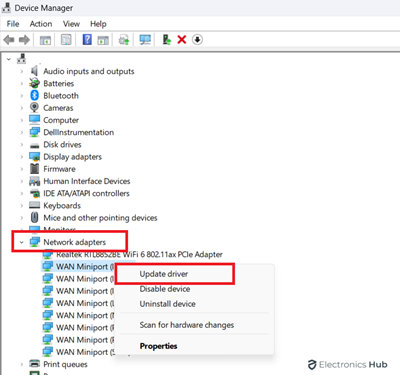Open the Action menu
Image resolution: width=400 pixels, height=375 pixels.
tap(41, 24)
